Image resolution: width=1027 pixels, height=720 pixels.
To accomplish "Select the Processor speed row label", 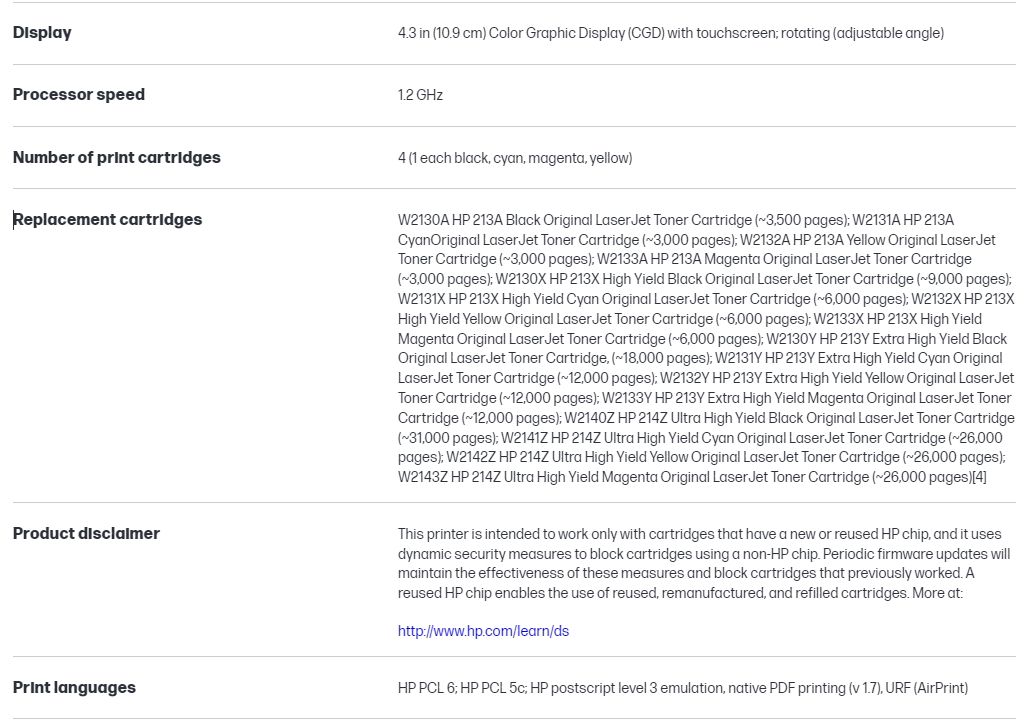I will 79,95.
